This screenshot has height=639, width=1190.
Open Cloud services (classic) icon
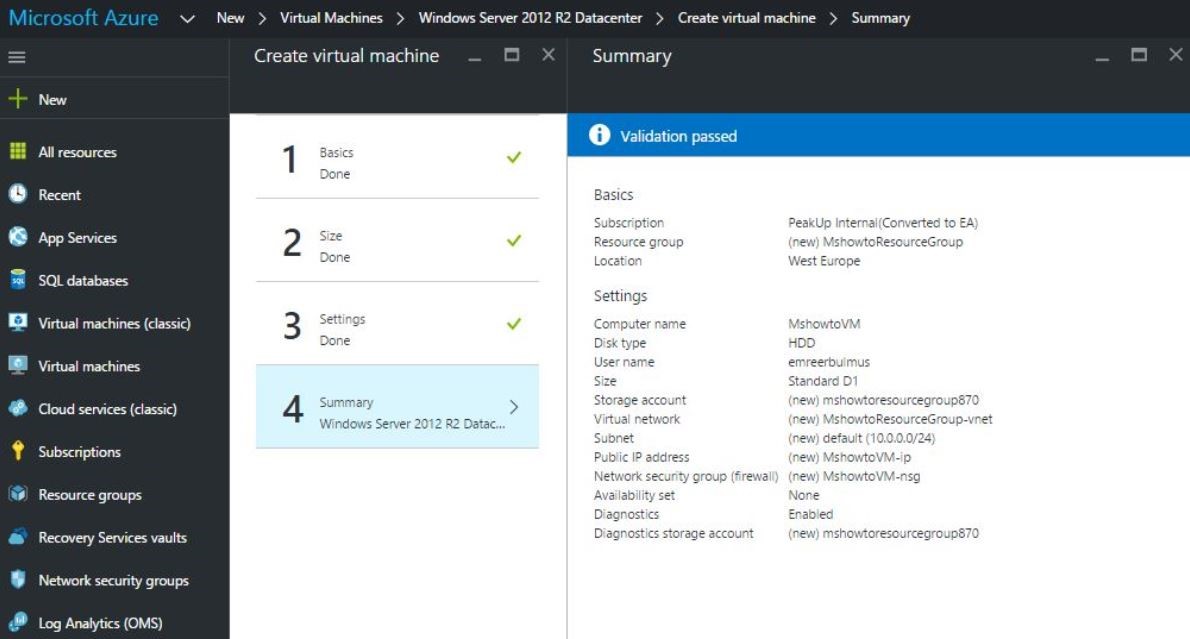coord(17,408)
